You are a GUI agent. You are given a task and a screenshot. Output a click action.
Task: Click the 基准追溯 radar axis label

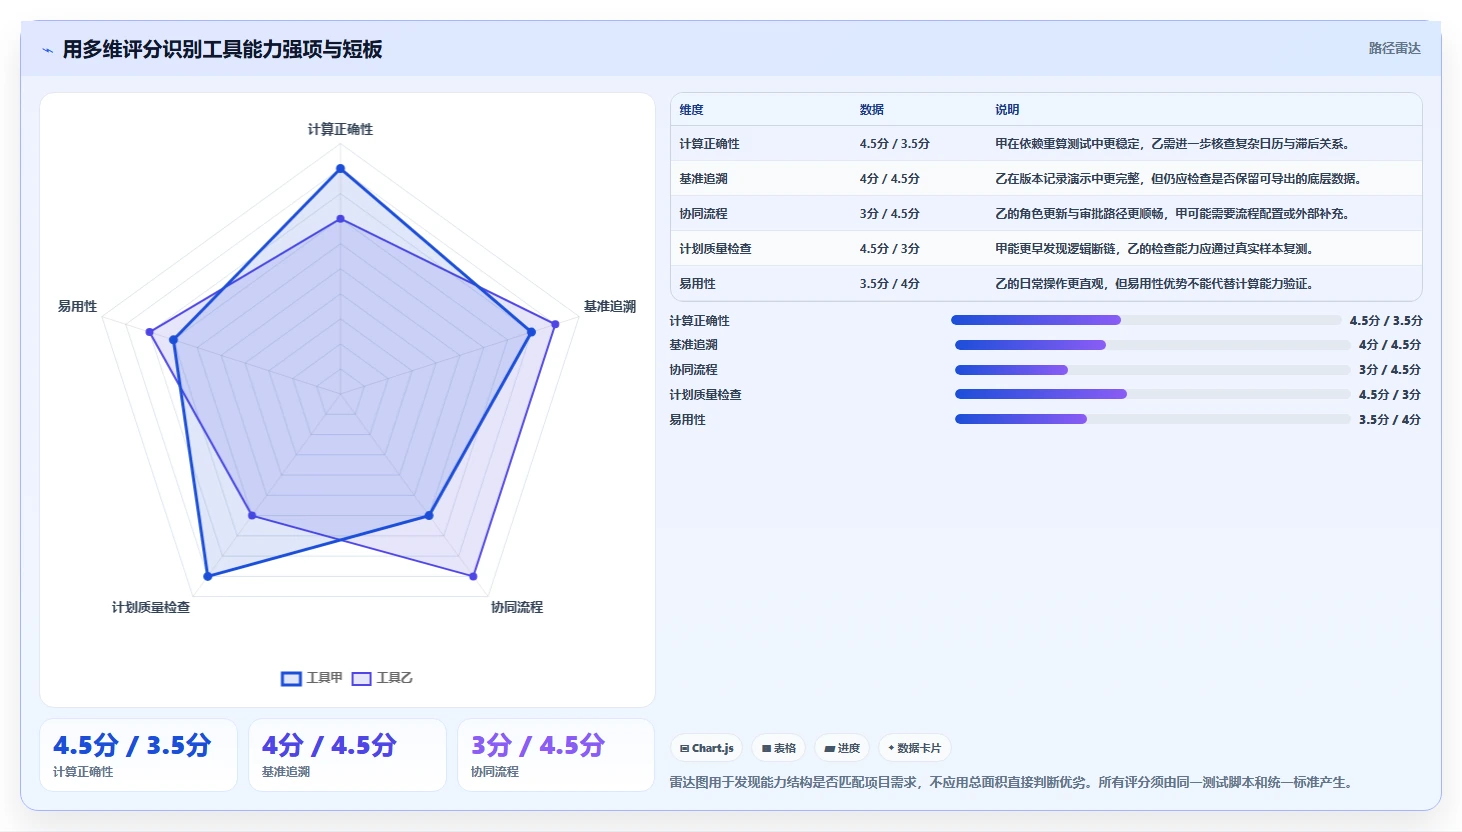(x=610, y=306)
